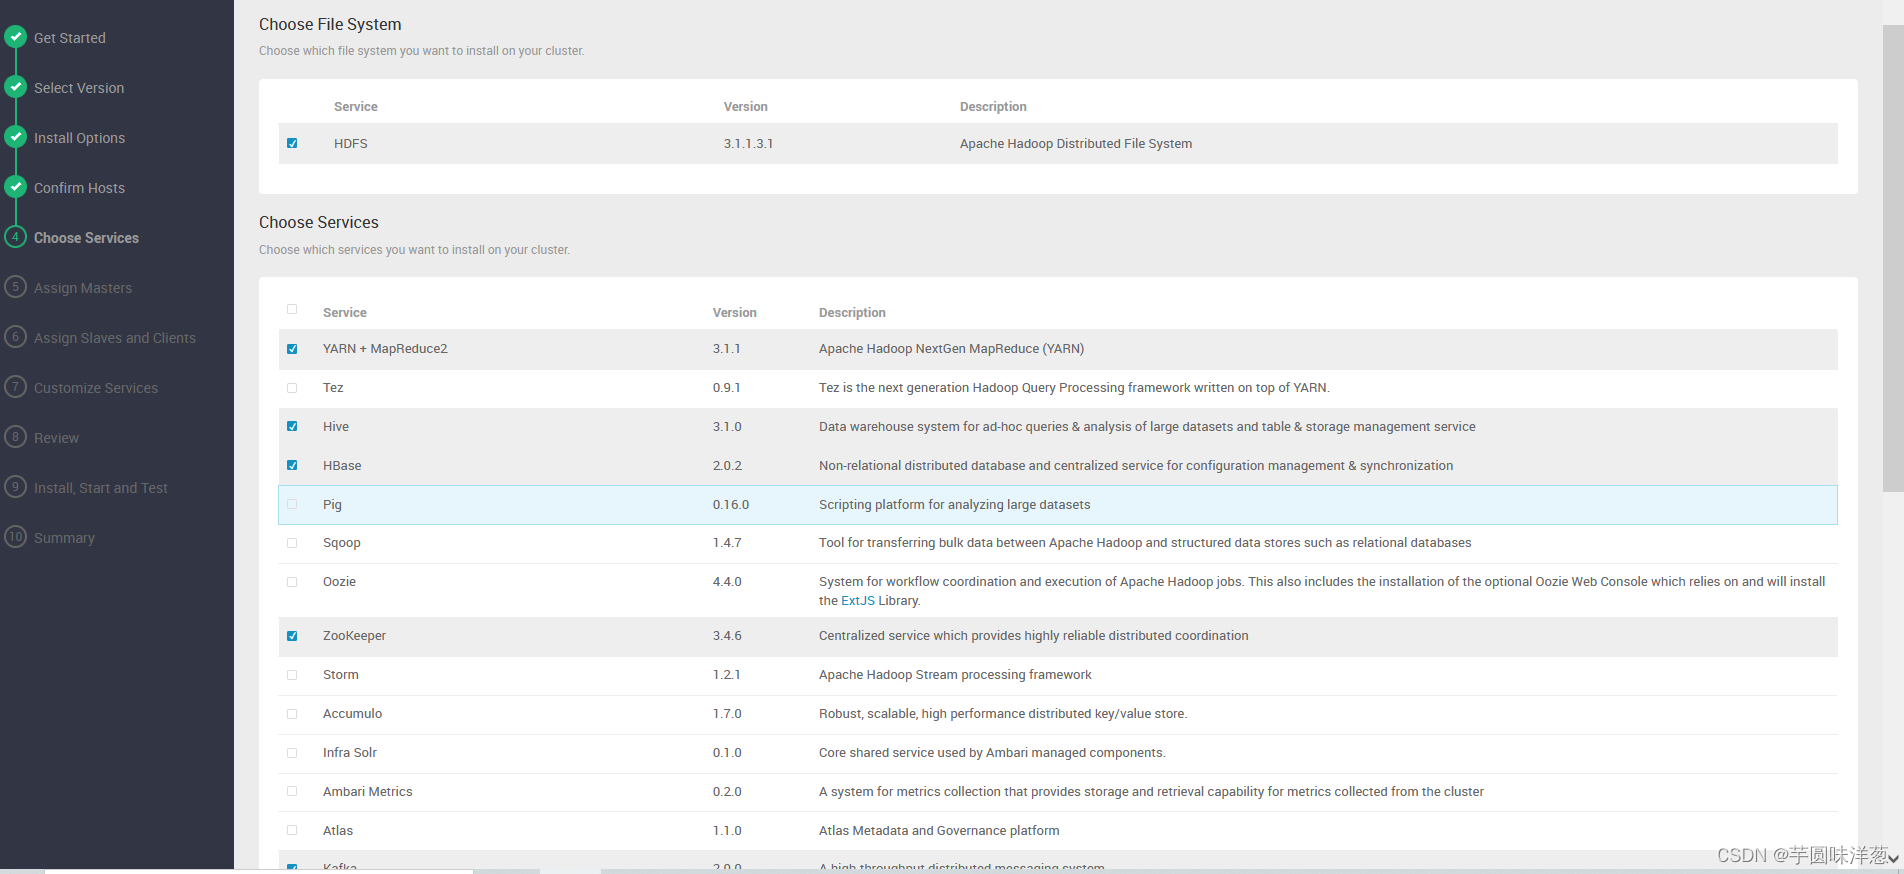Screen dimensions: 1904x874
Task: Click the Confirm Hosts green check icon
Action: pyautogui.click(x=15, y=187)
